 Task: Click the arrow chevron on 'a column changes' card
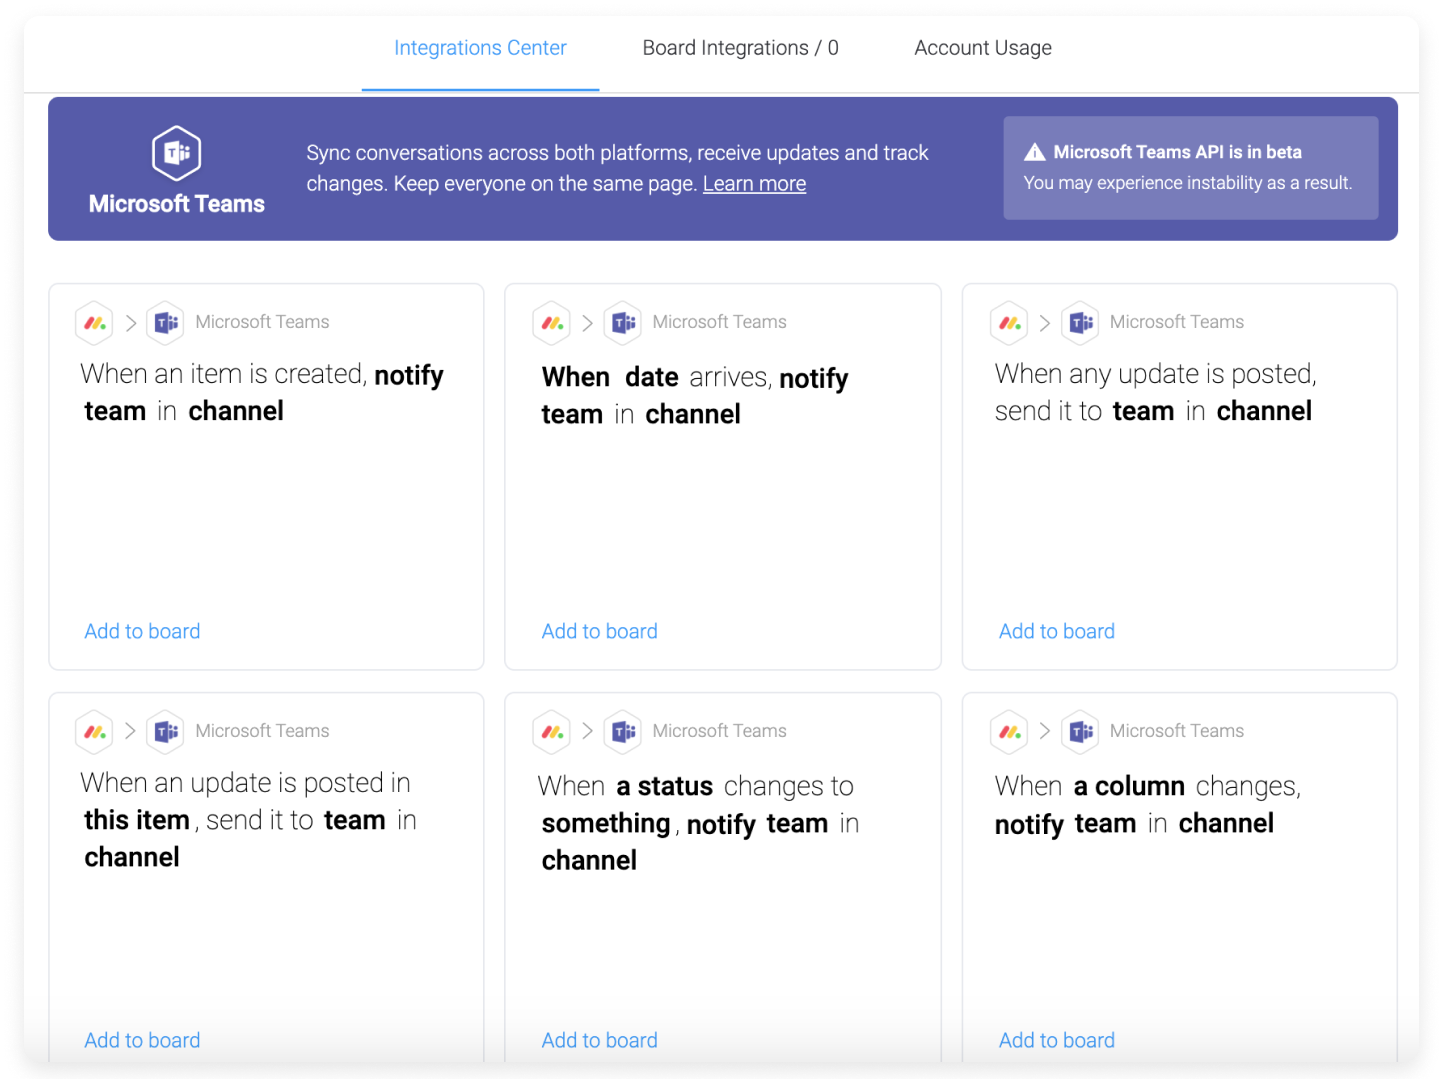1045,732
